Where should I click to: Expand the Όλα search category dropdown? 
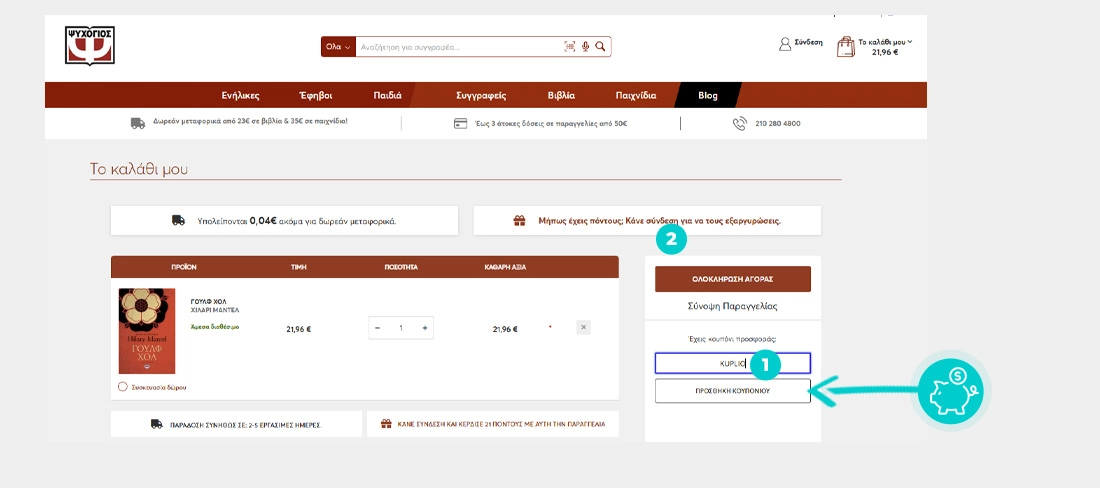pyautogui.click(x=338, y=47)
